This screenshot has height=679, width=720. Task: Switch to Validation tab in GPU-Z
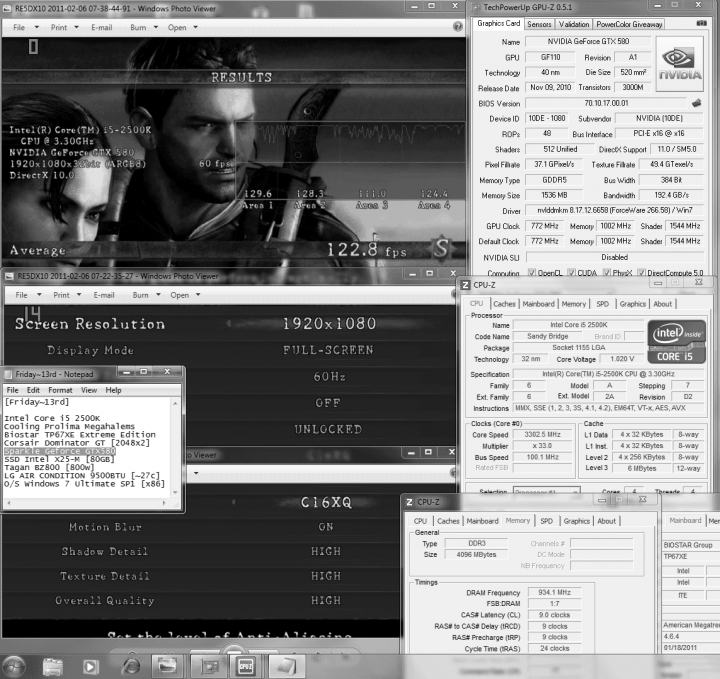coord(574,24)
